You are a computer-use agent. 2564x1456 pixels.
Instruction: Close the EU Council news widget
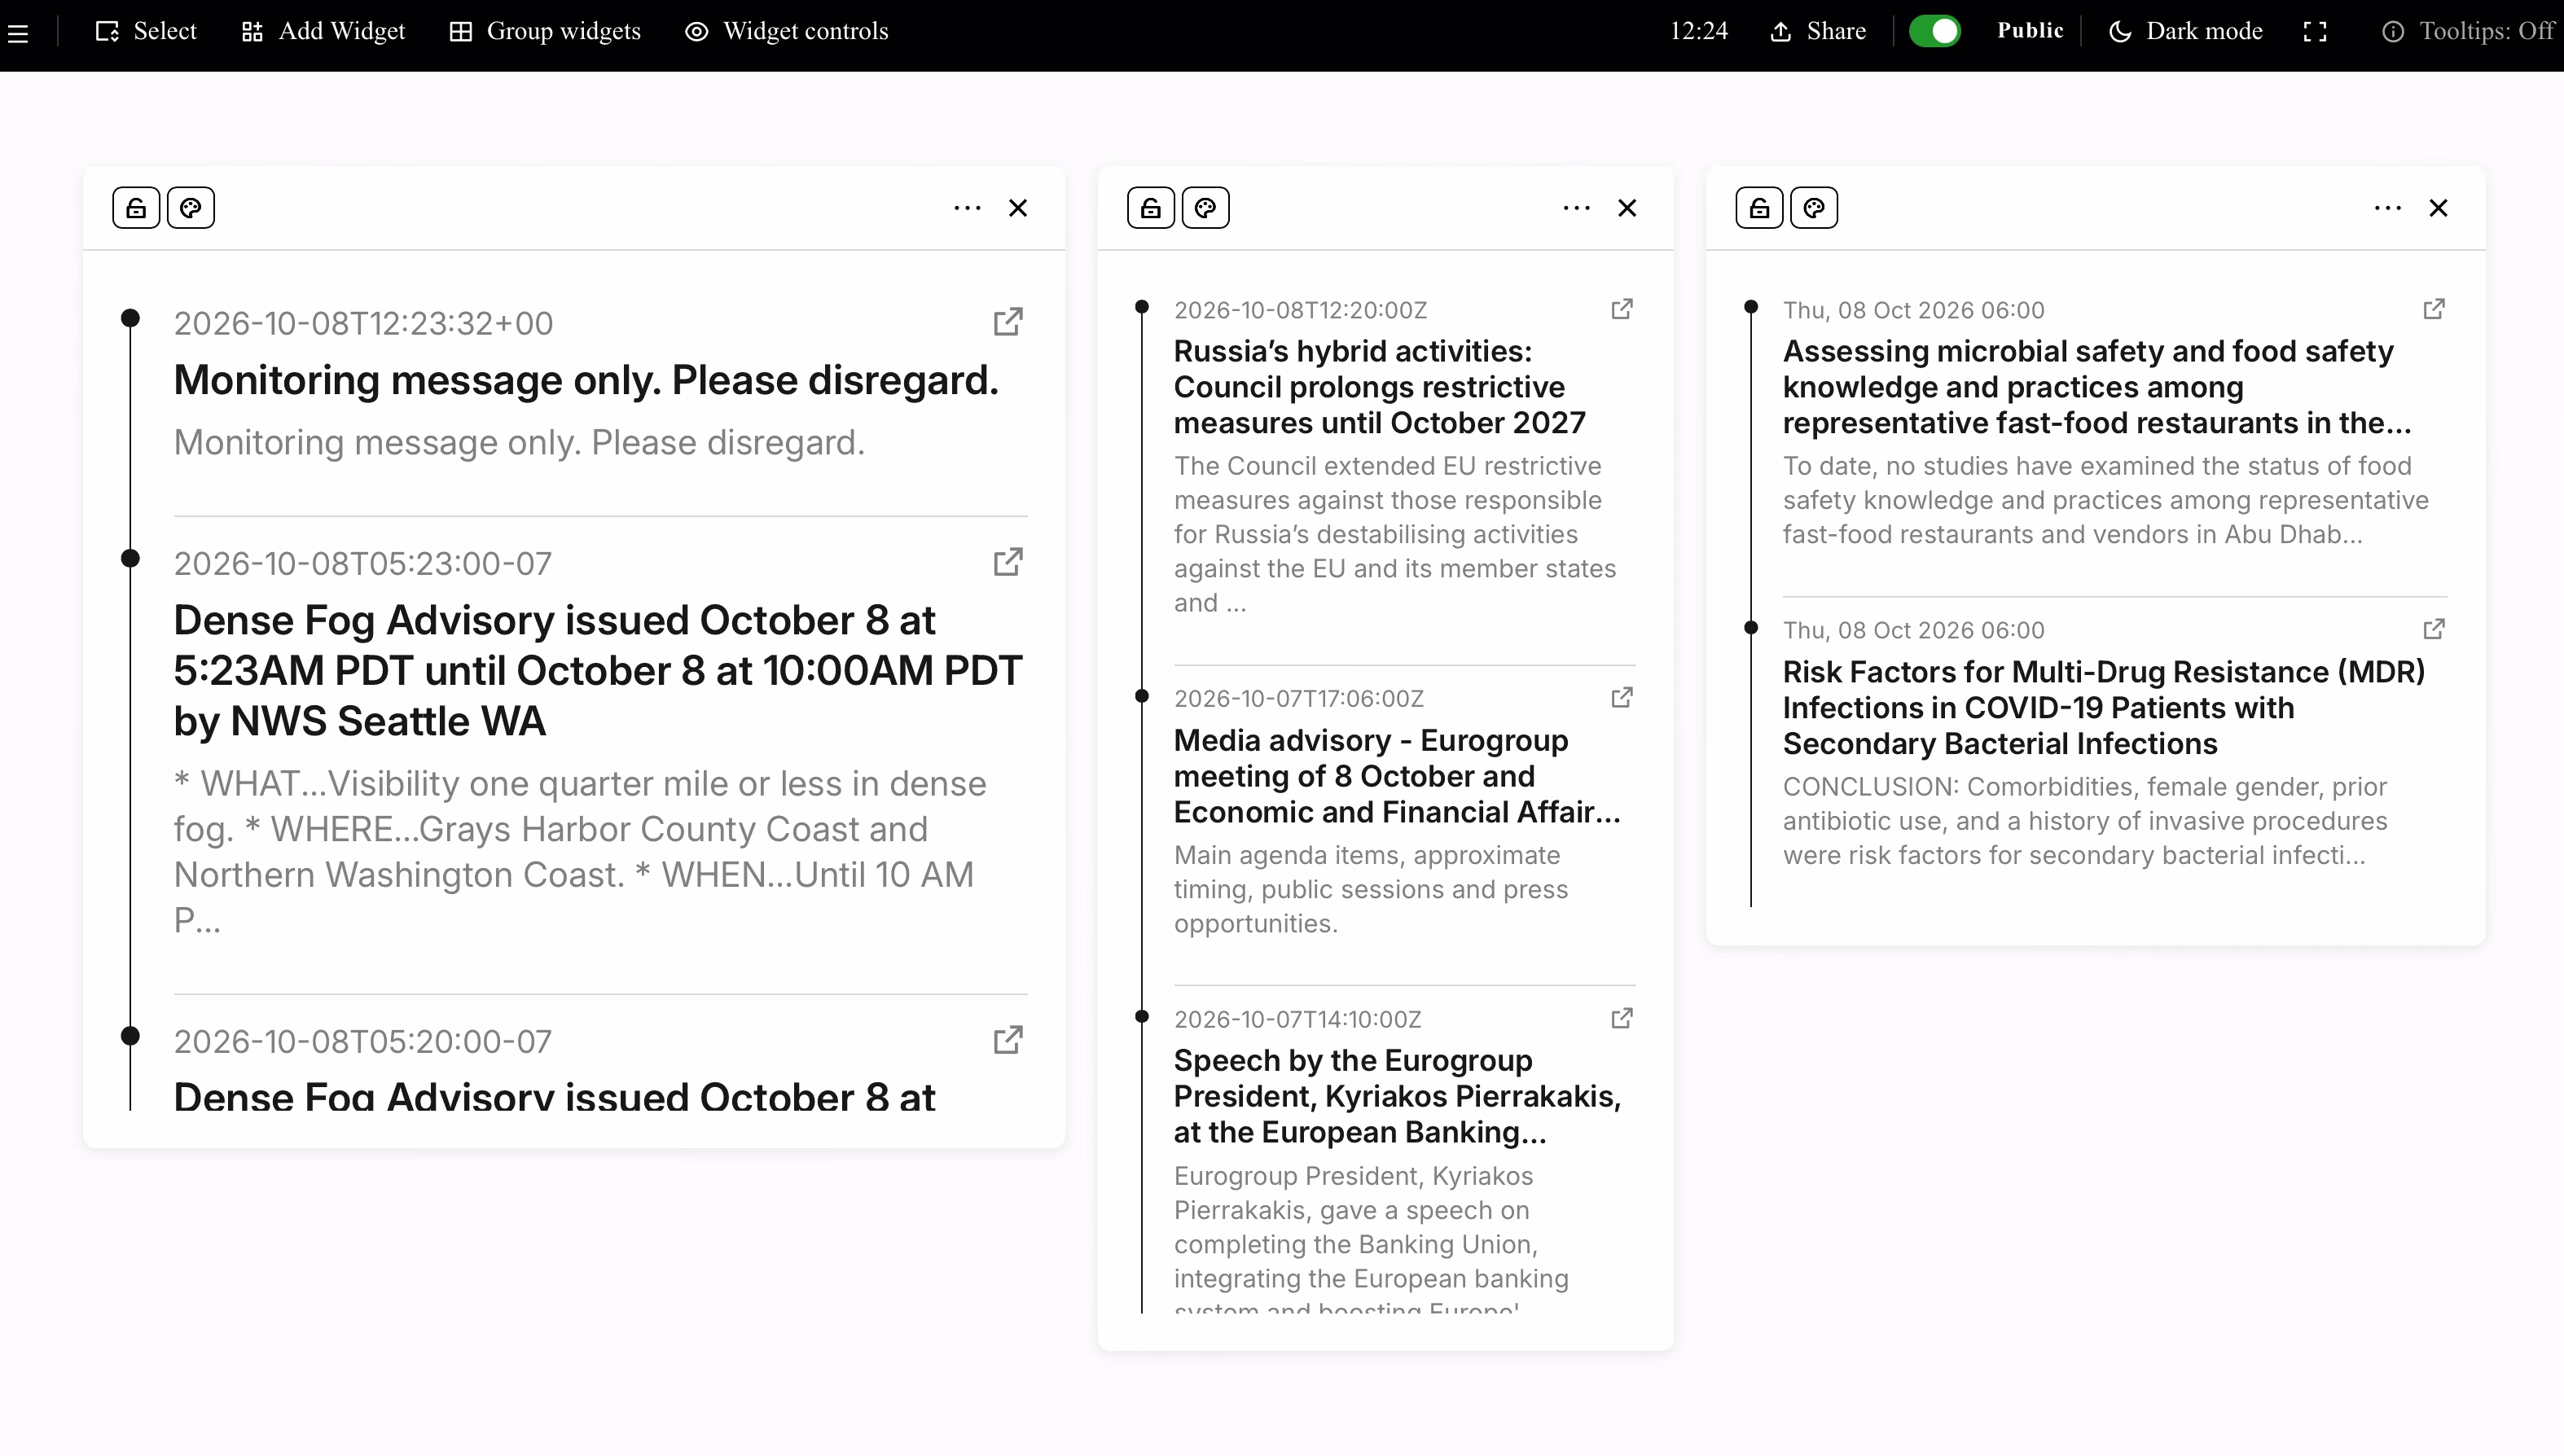(1627, 208)
